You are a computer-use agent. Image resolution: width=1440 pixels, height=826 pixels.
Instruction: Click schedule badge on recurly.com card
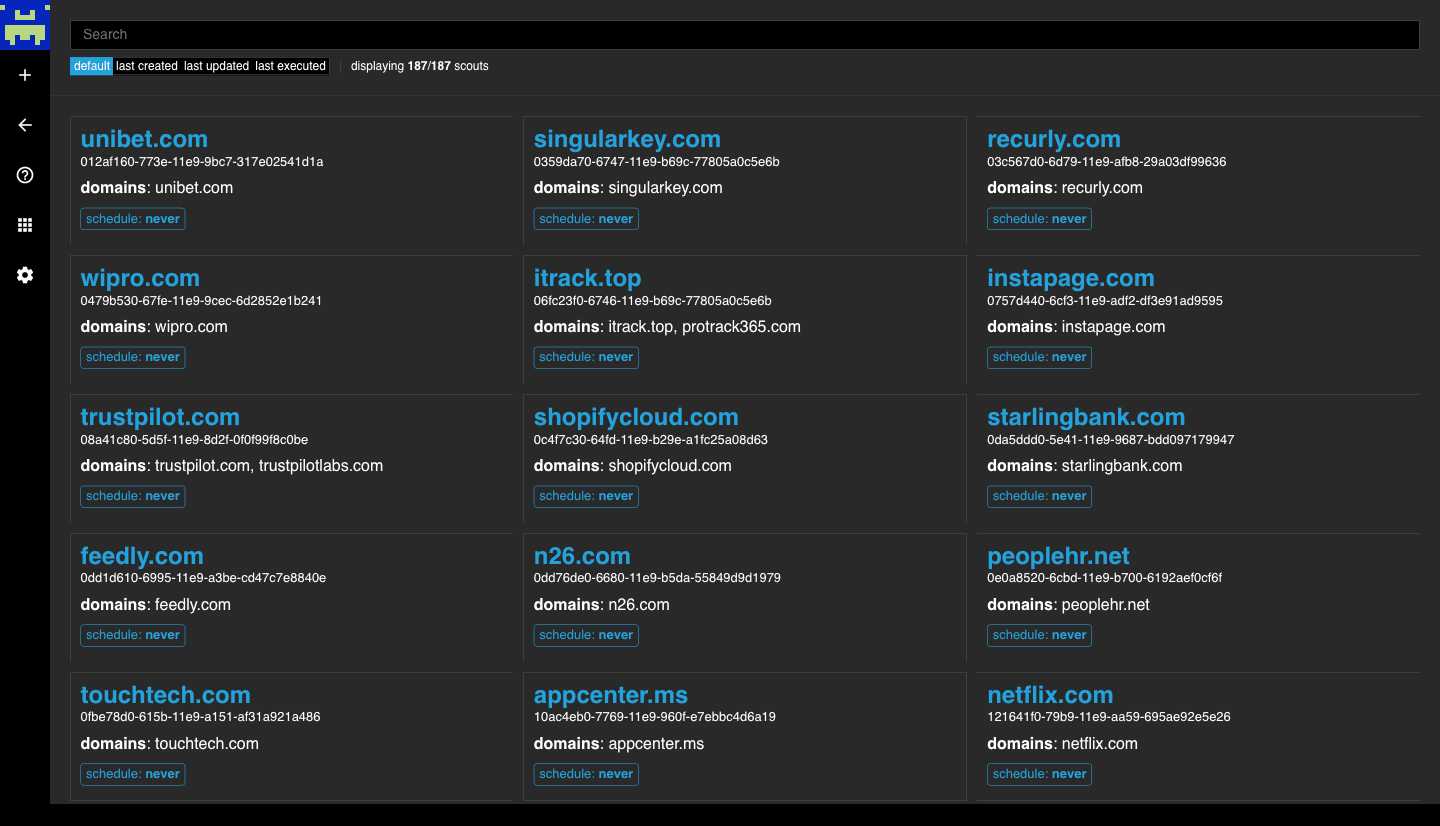click(x=1039, y=219)
